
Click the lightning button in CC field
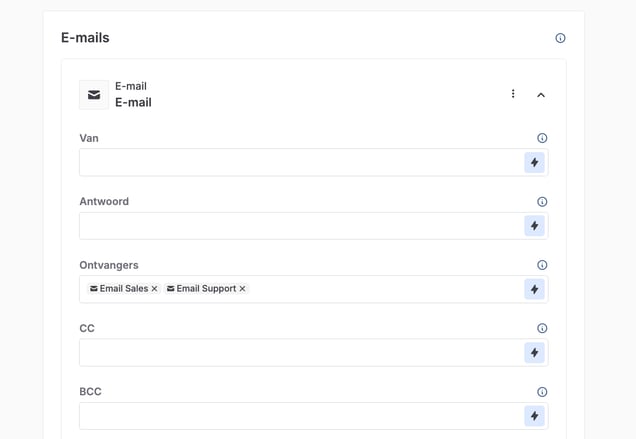pyautogui.click(x=534, y=353)
